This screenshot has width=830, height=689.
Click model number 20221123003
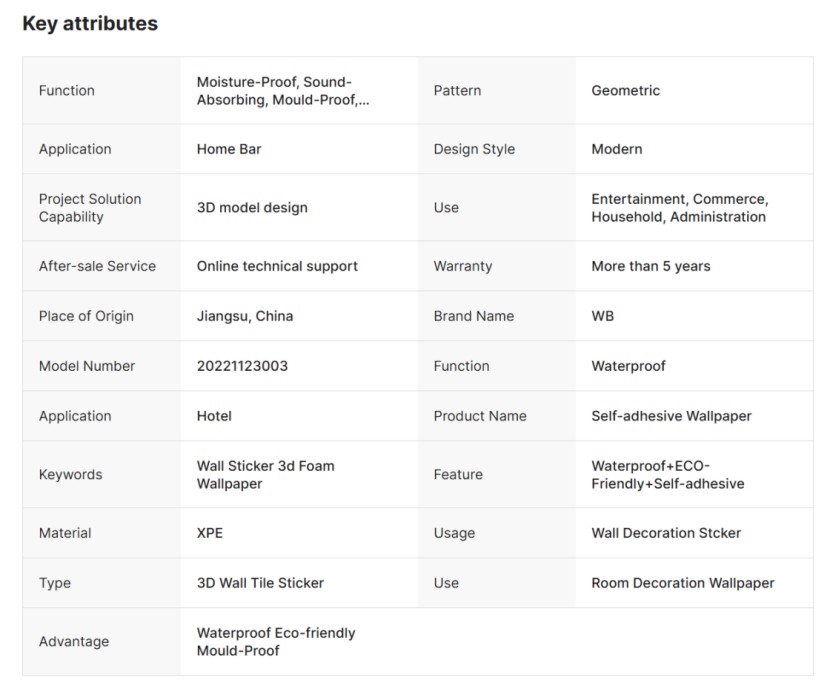pos(242,366)
